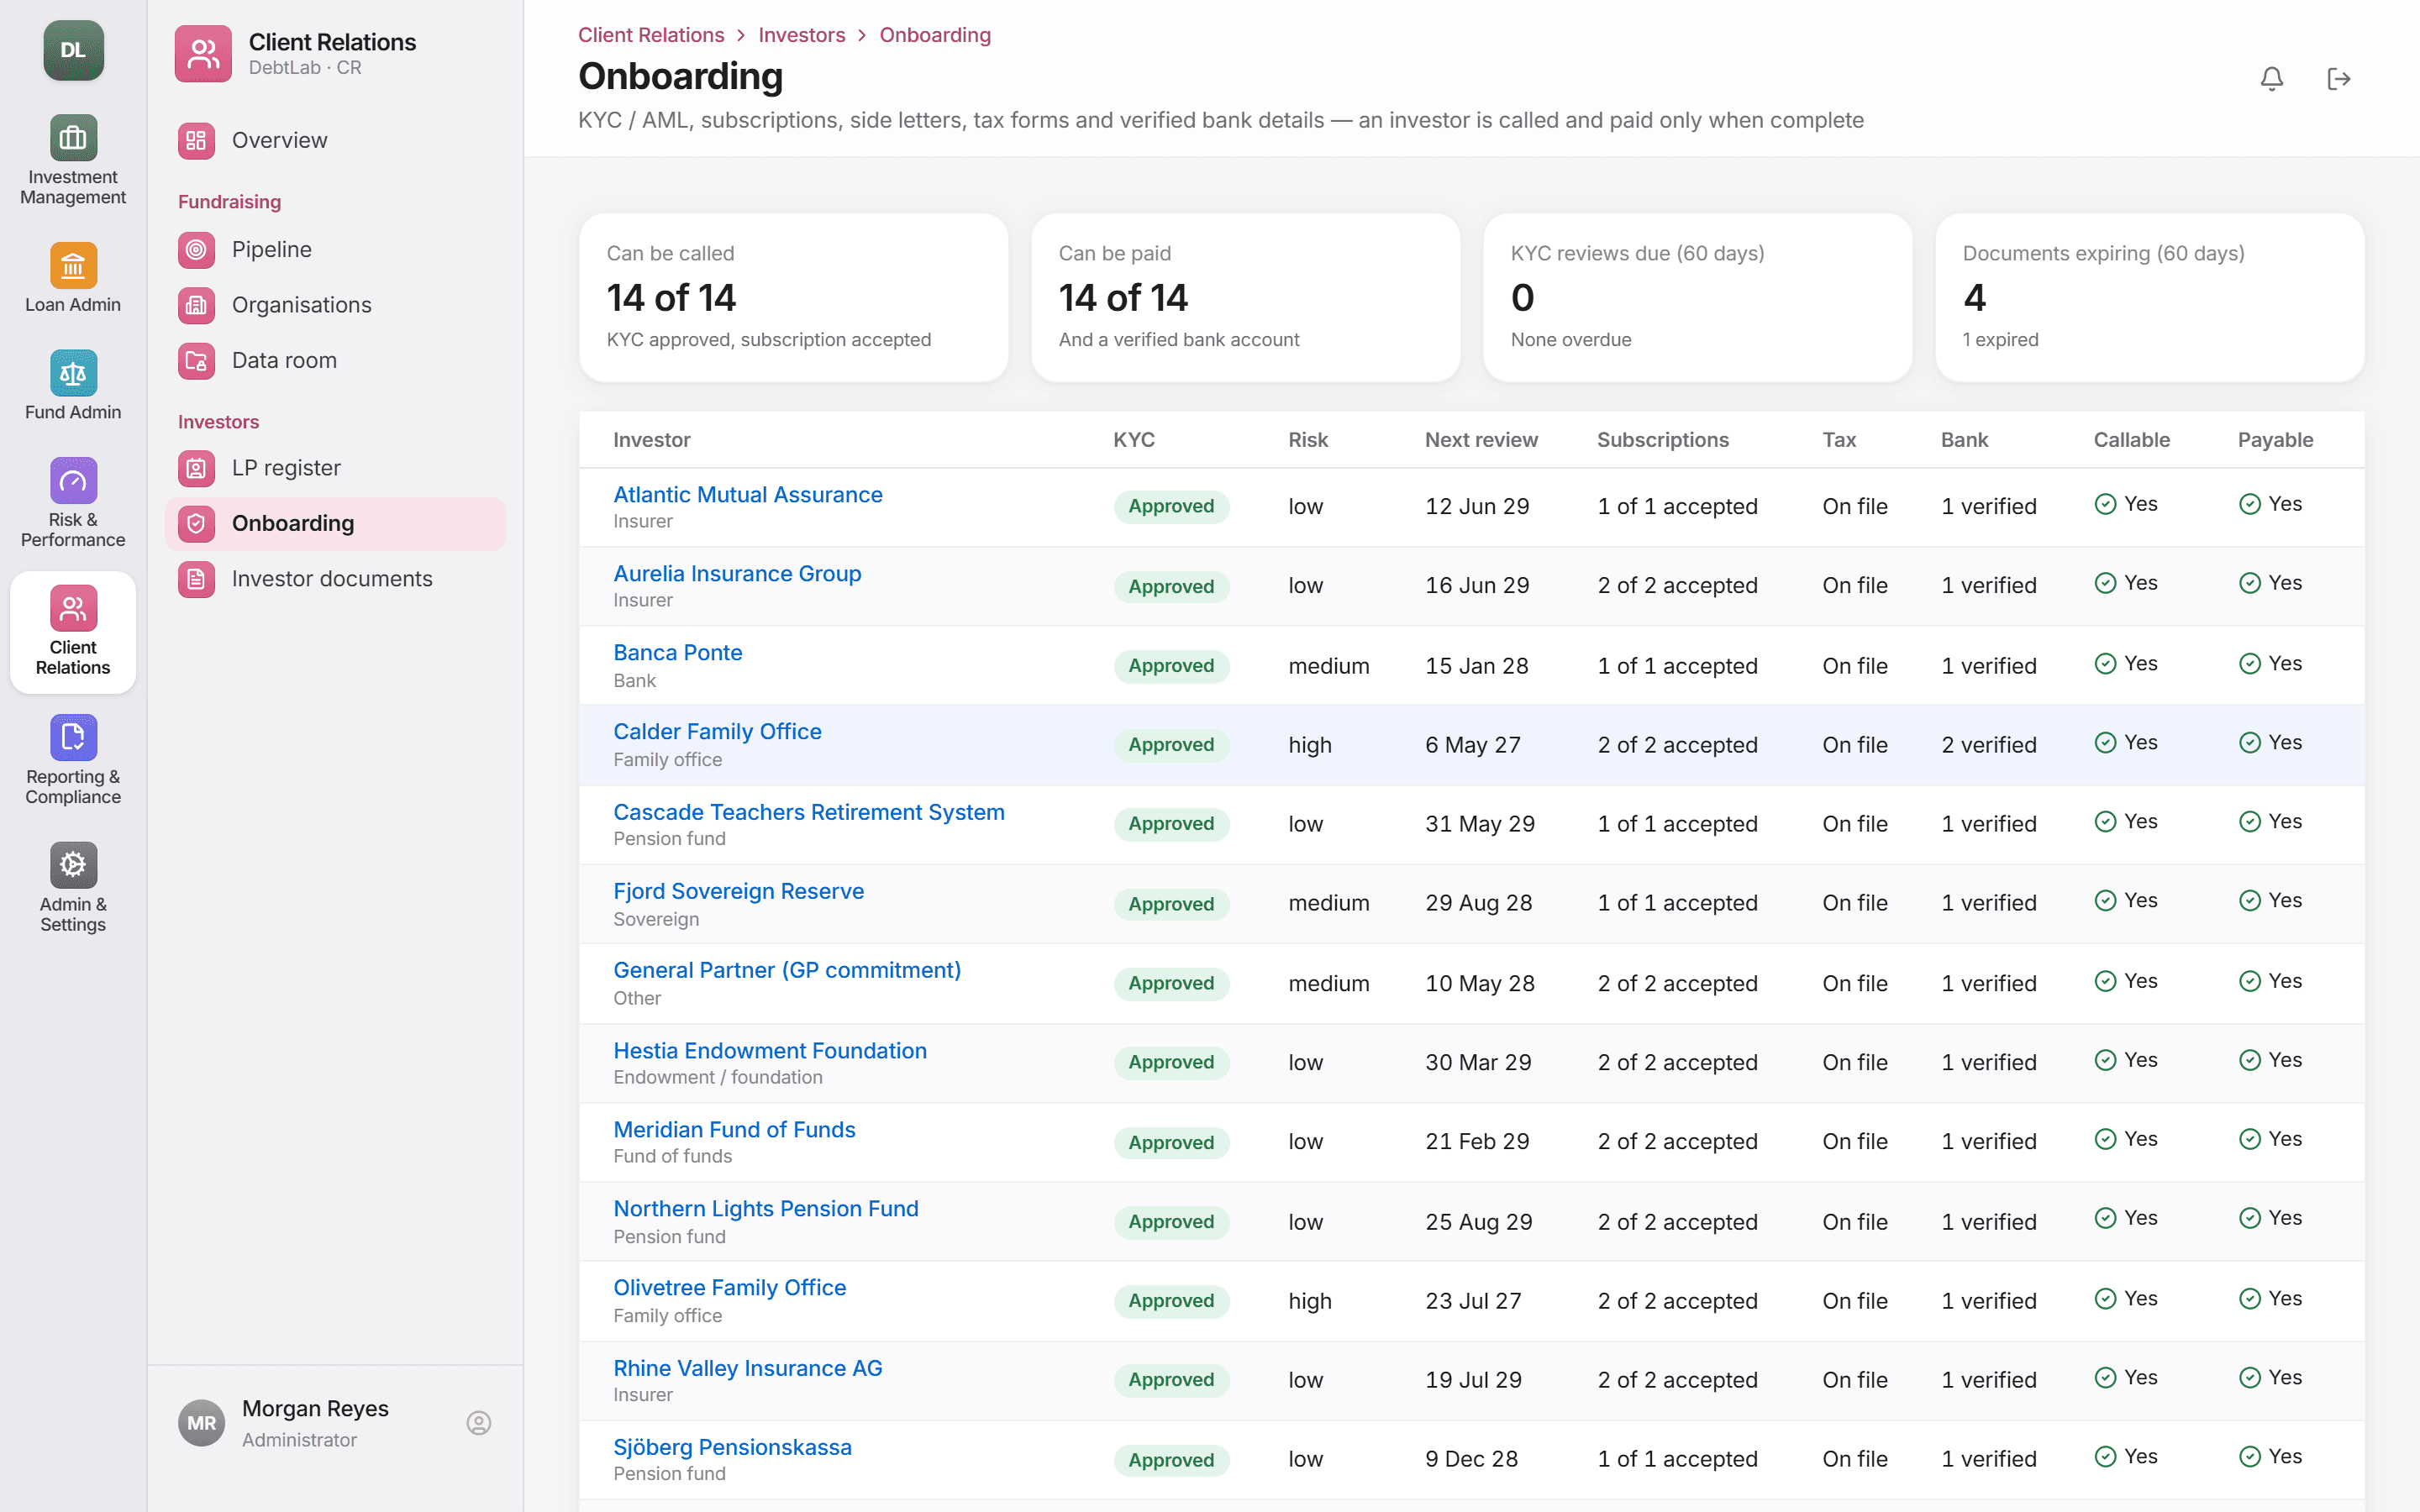Image resolution: width=2420 pixels, height=1512 pixels.
Task: Click Investors breadcrumb
Action: pos(801,35)
